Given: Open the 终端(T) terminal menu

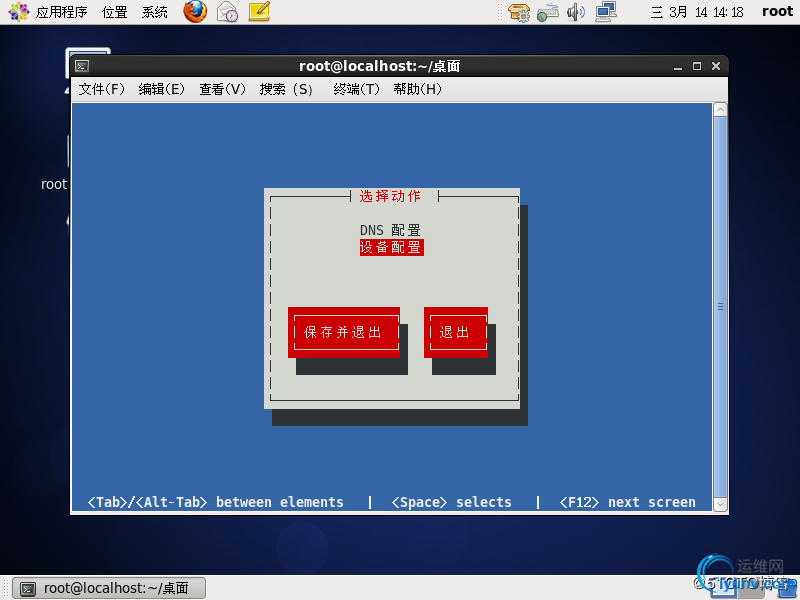Looking at the screenshot, I should click(356, 89).
